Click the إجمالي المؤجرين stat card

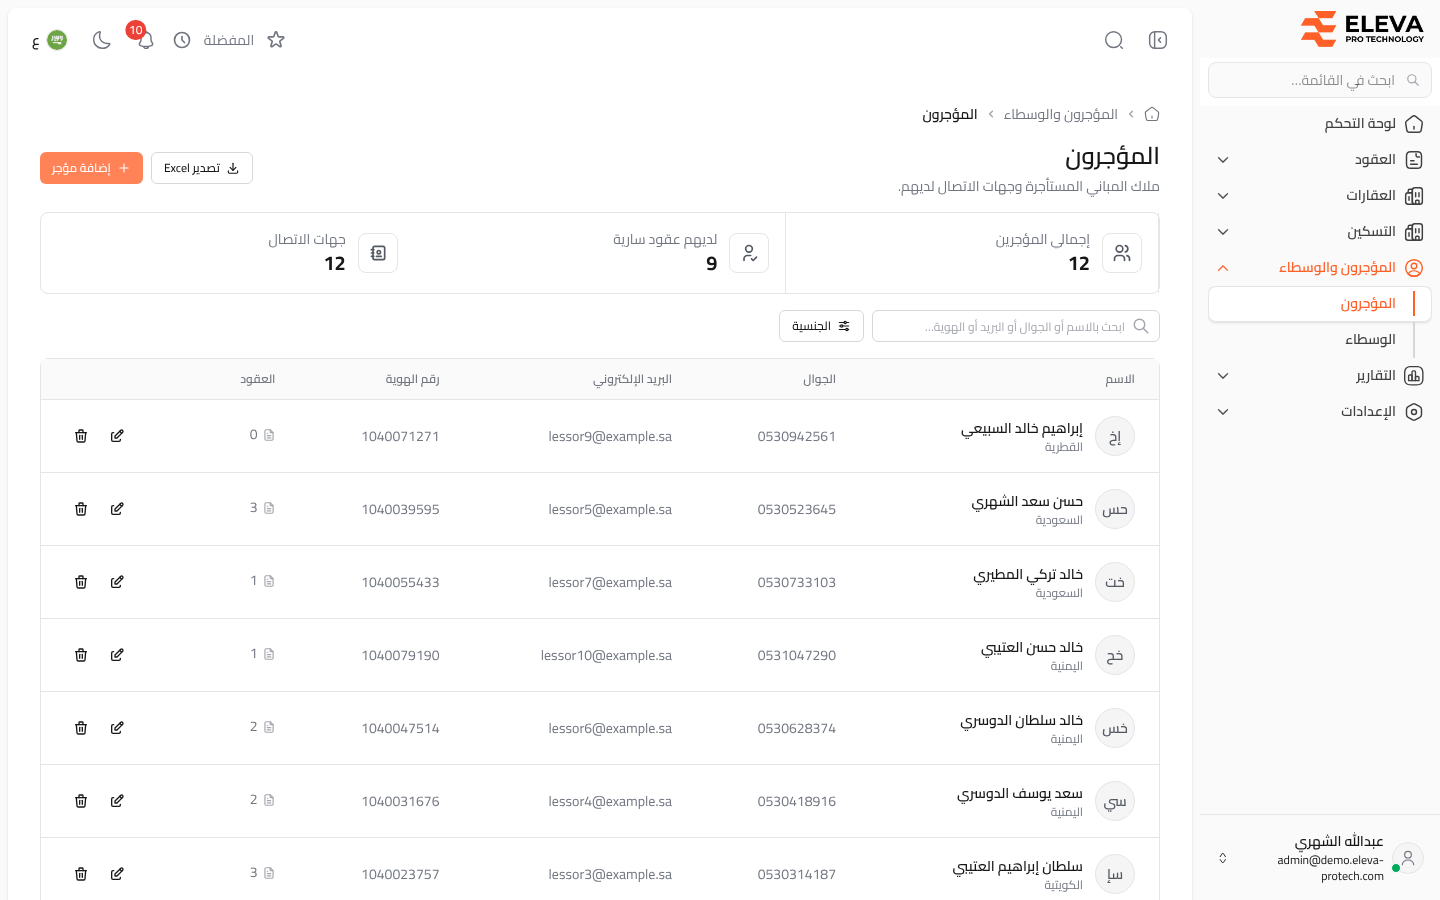(x=972, y=253)
